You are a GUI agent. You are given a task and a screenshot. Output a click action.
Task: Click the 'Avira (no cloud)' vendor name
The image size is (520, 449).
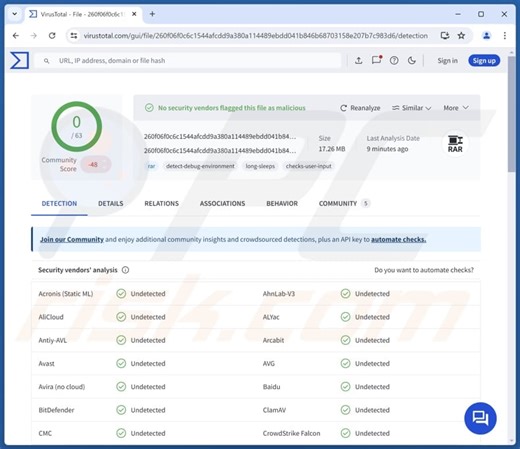pyautogui.click(x=62, y=387)
